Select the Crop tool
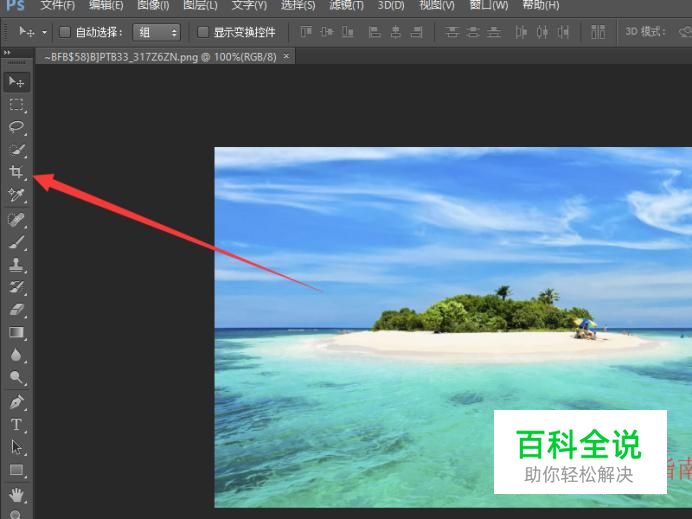 (x=16, y=172)
